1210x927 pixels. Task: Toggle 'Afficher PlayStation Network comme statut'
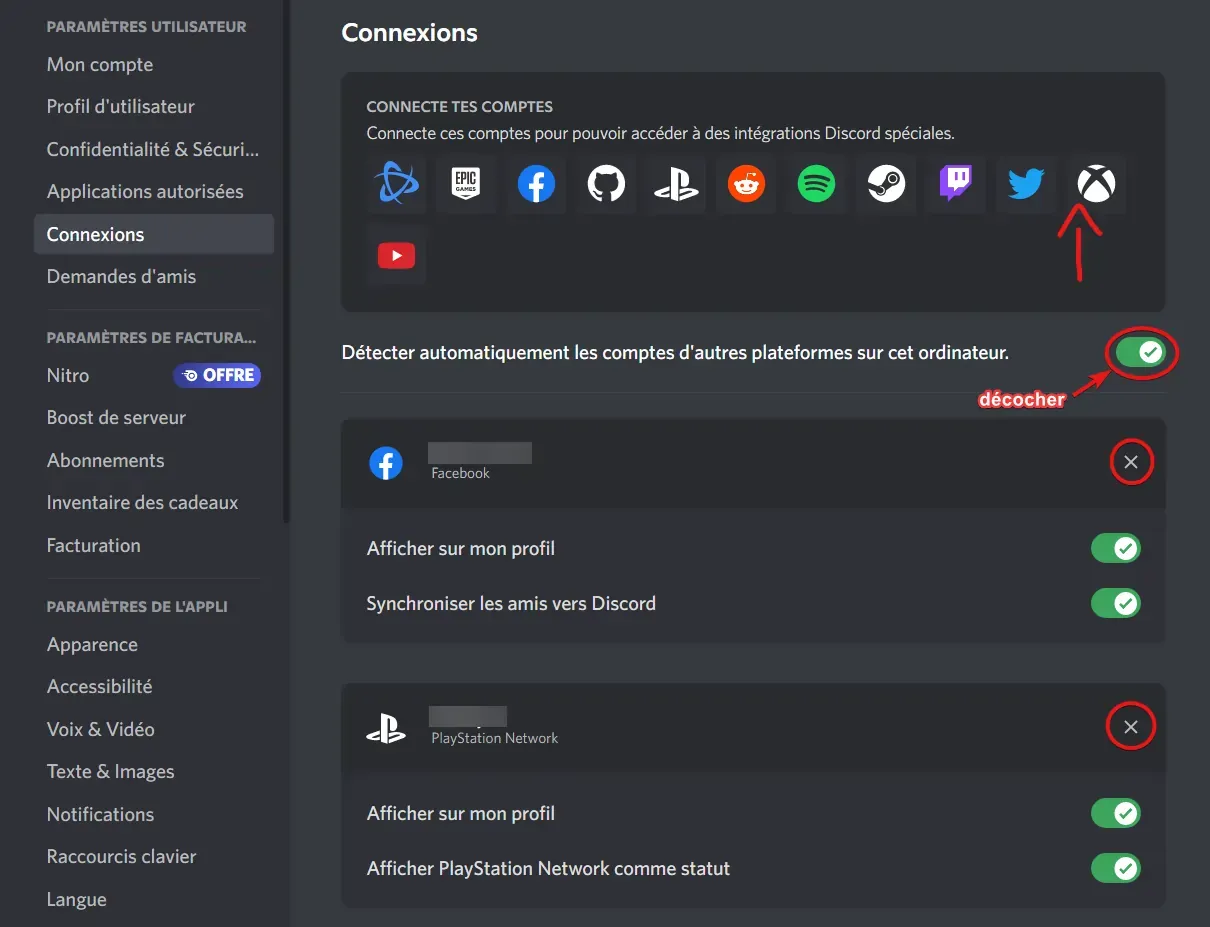[x=1115, y=868]
